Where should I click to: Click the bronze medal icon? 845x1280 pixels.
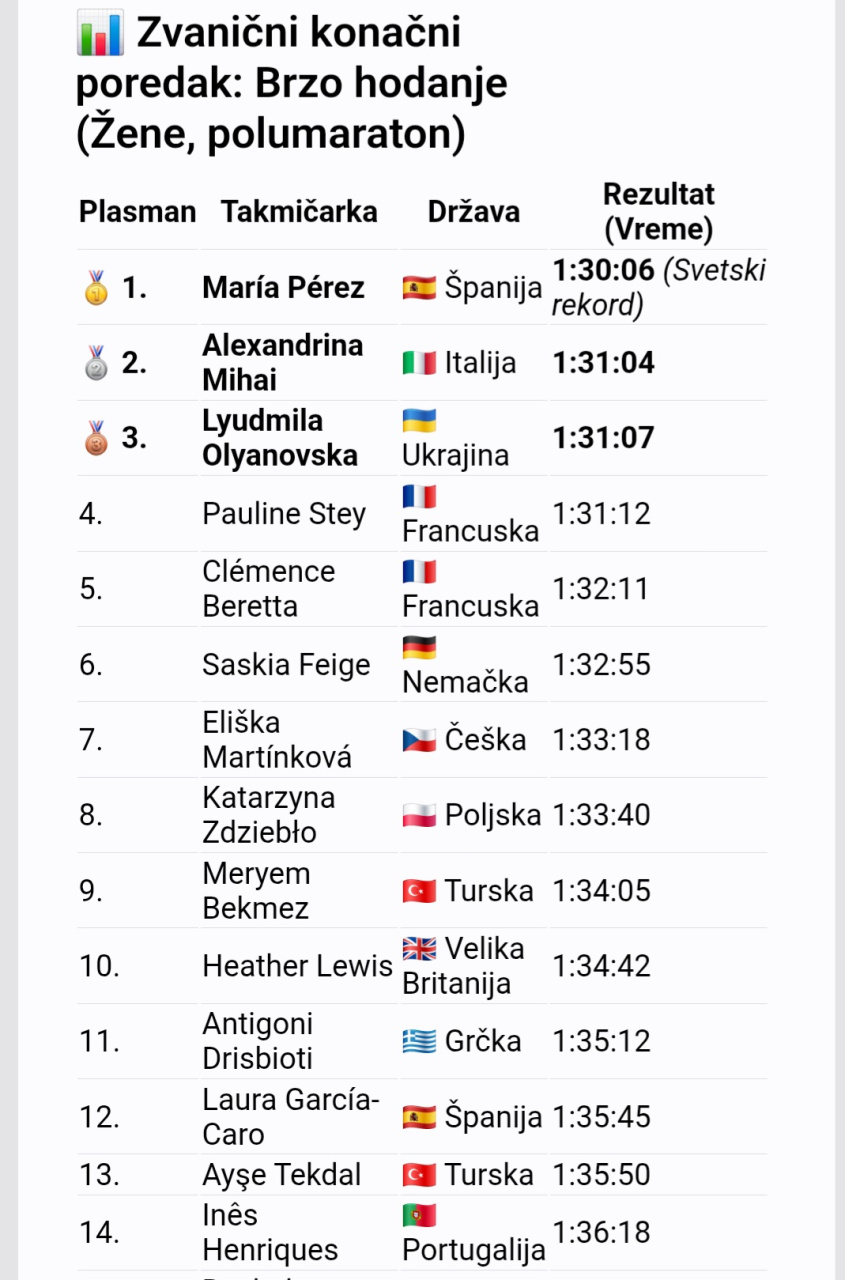pos(96,438)
